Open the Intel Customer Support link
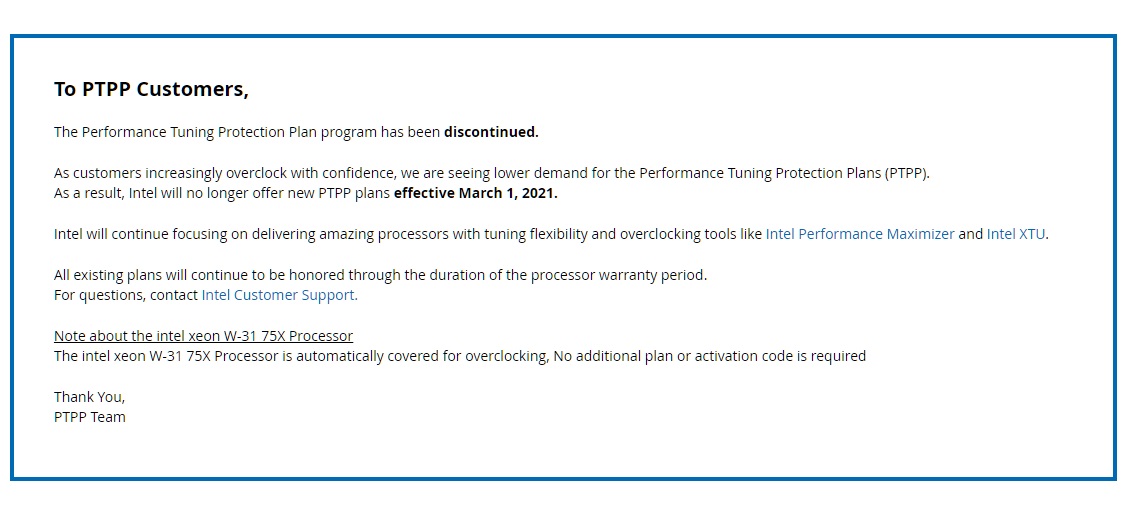The height and width of the screenshot is (510, 1138). tap(279, 295)
